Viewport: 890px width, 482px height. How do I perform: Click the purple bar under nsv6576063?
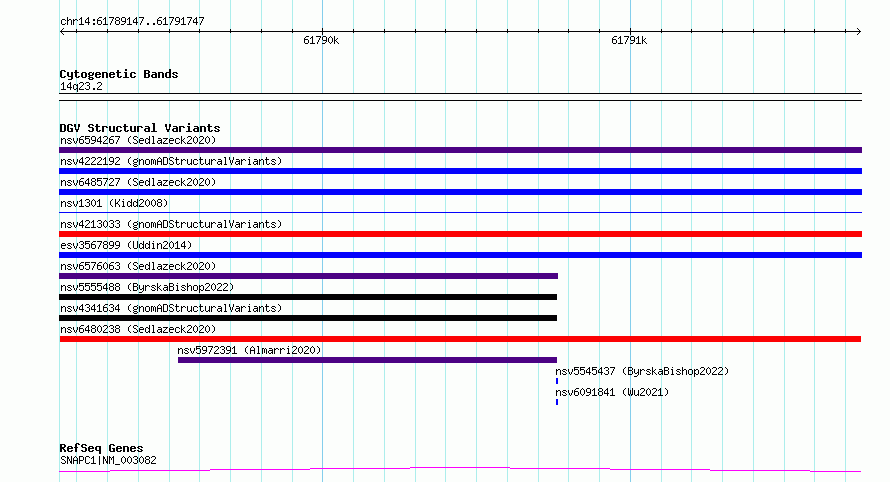click(x=309, y=276)
